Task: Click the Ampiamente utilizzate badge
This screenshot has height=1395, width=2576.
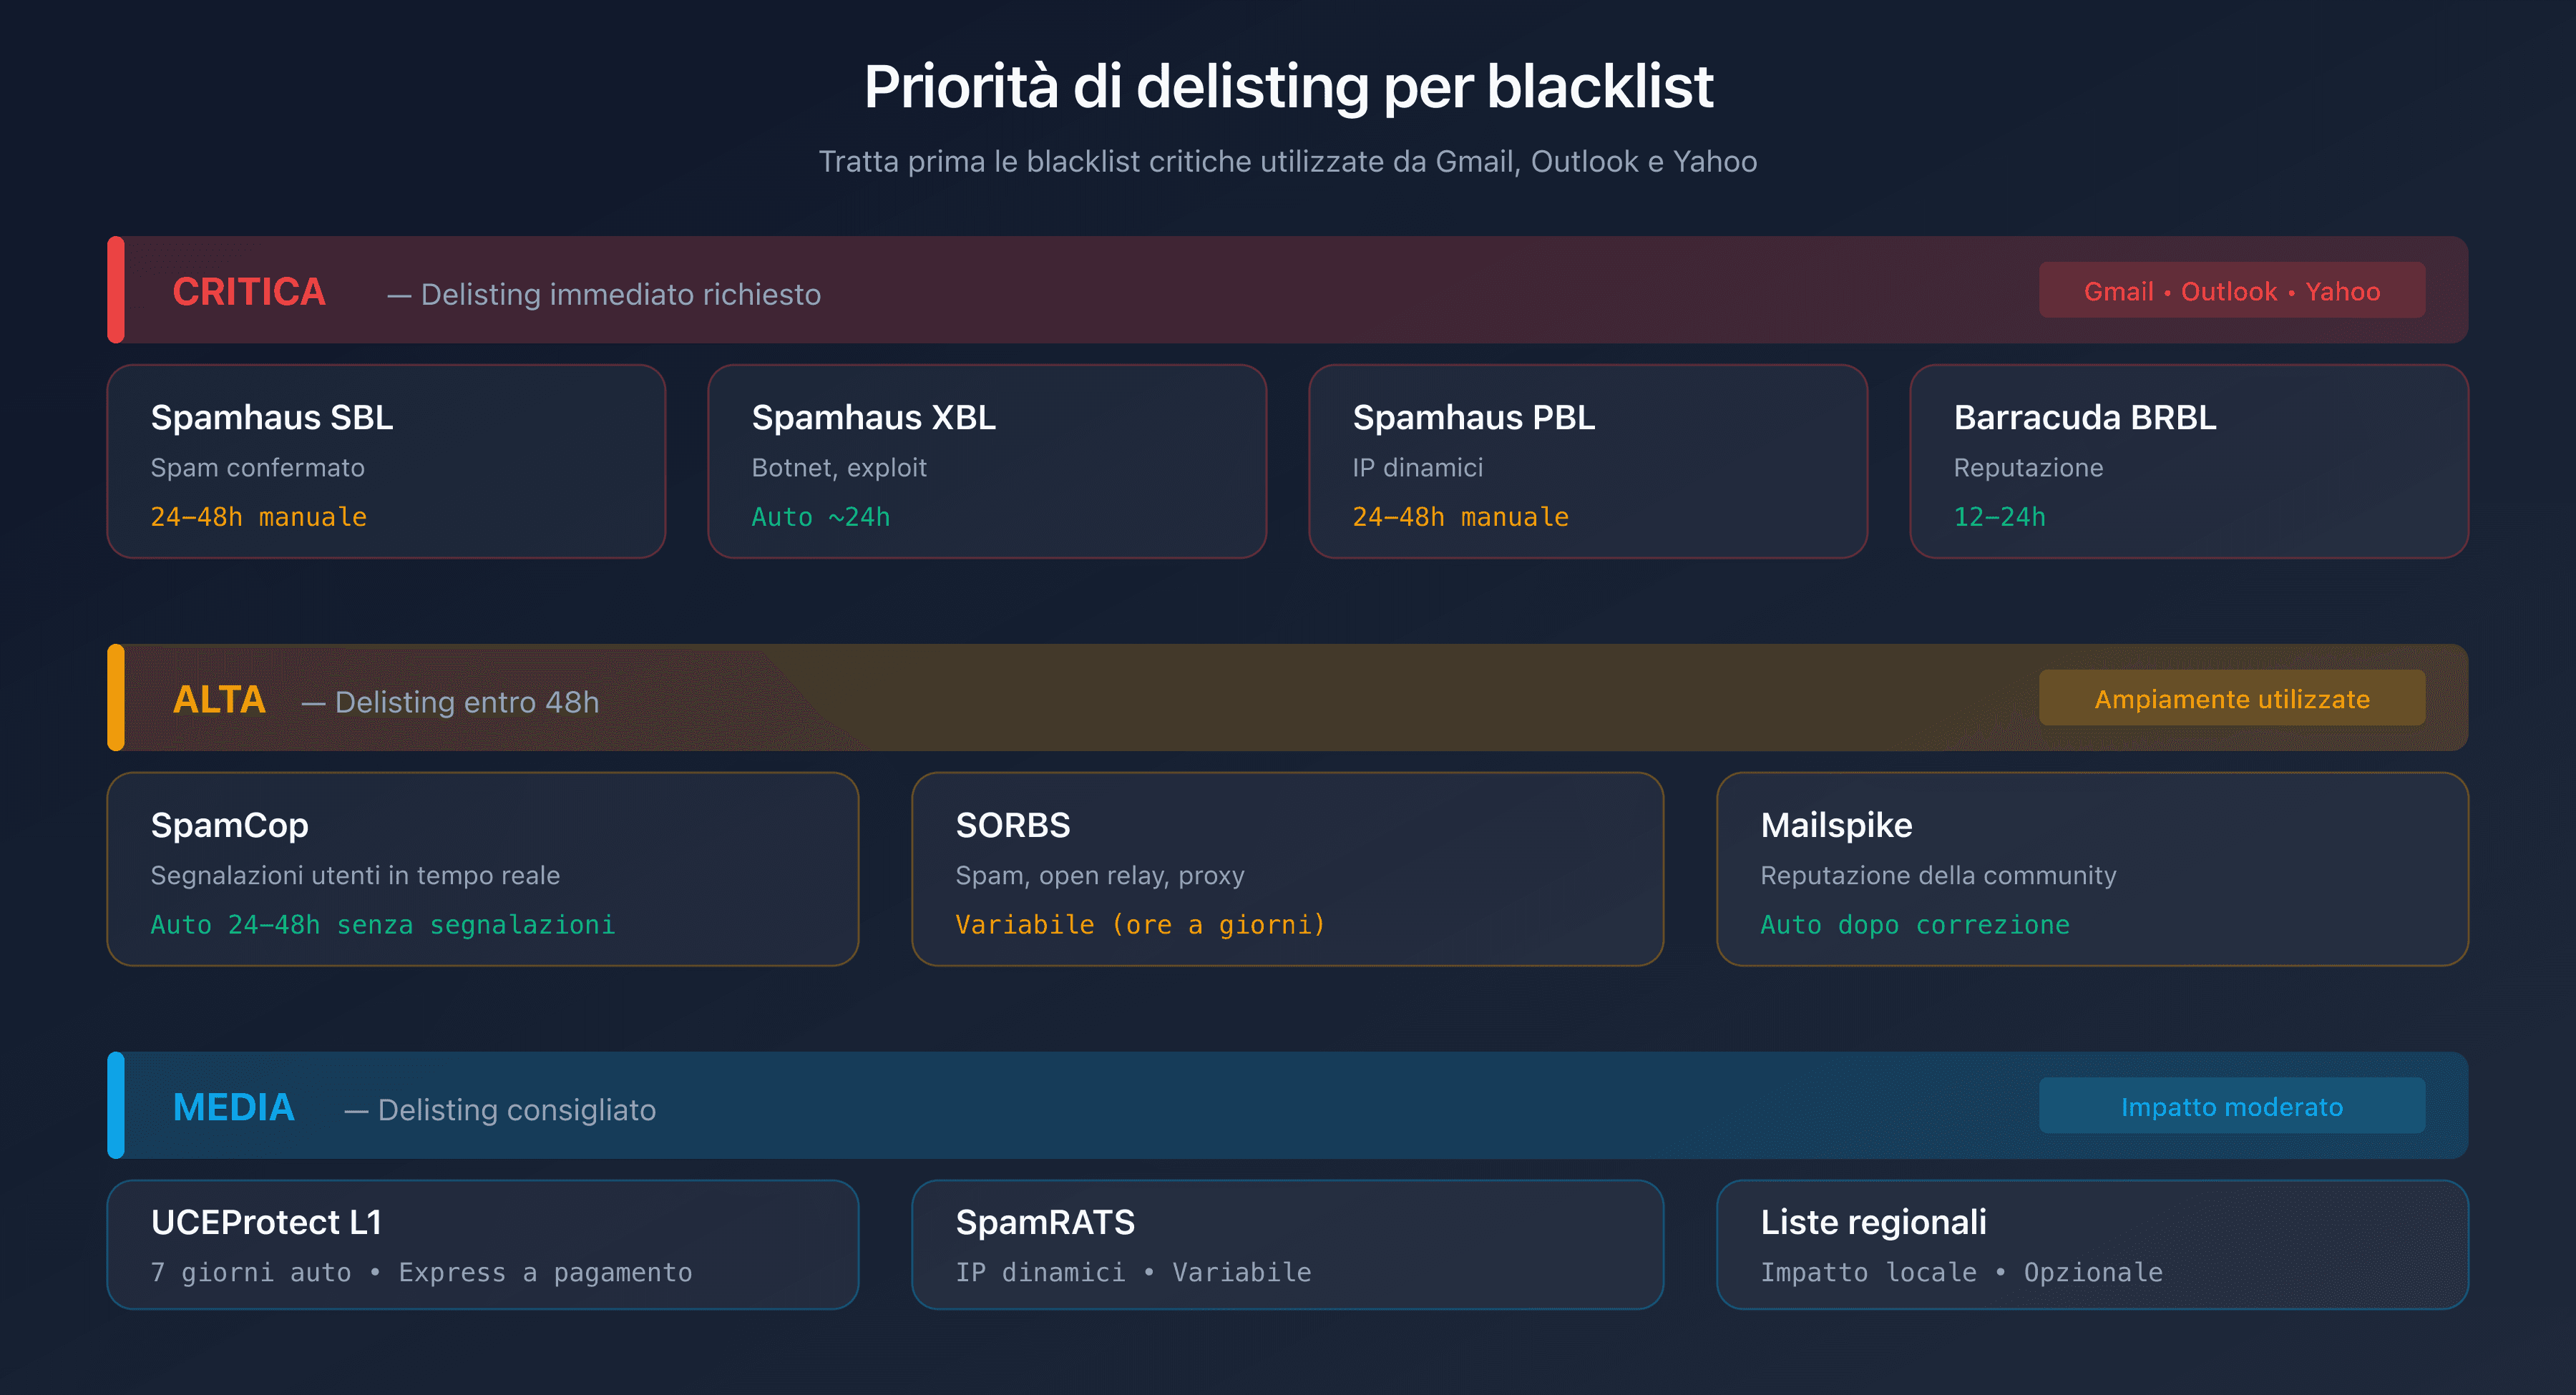Action: click(2232, 698)
